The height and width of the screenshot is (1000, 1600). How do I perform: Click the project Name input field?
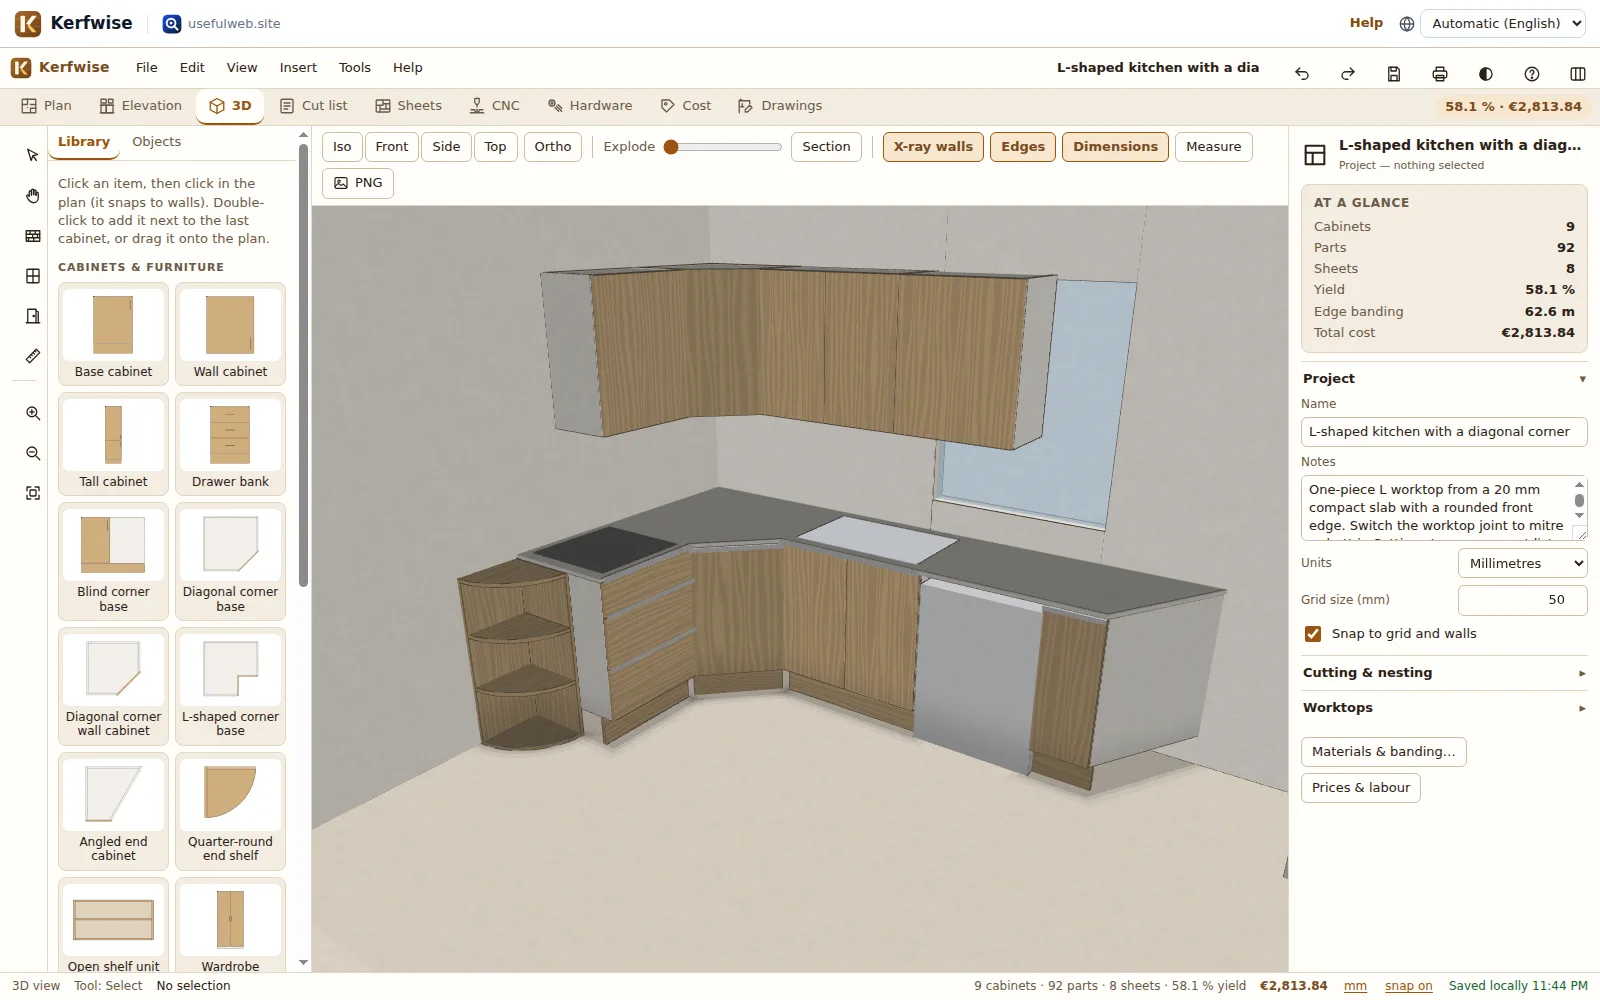pos(1444,432)
